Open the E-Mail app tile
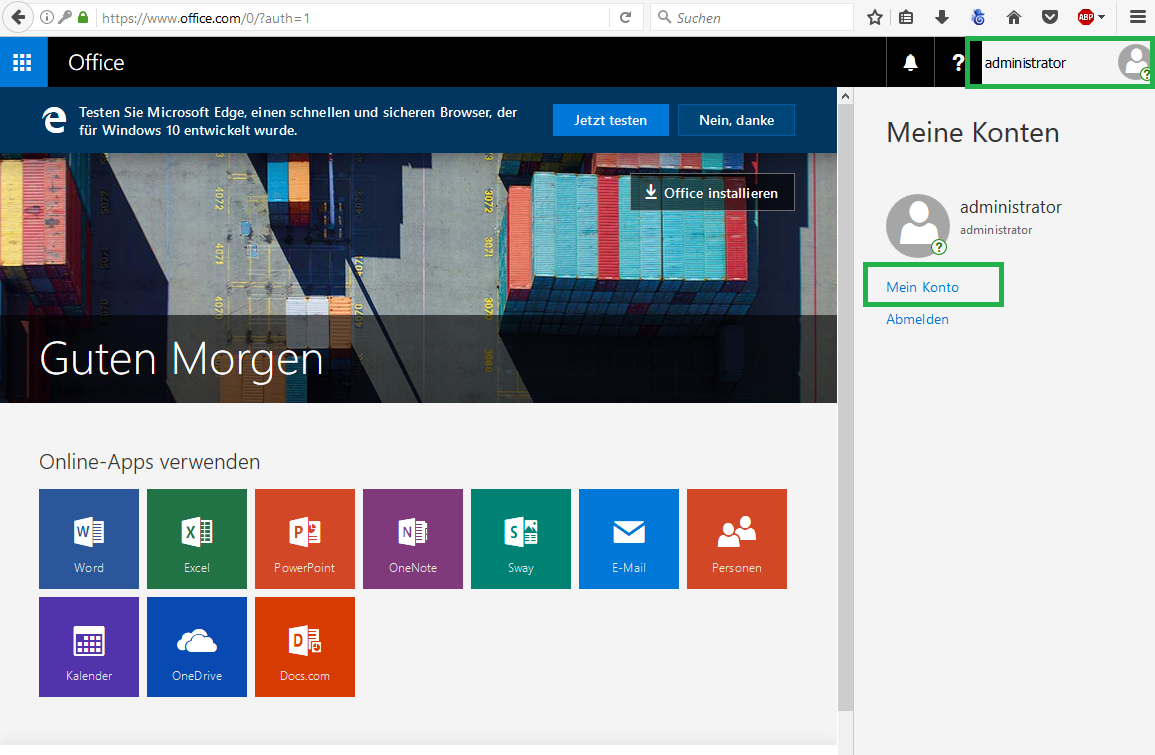 629,539
